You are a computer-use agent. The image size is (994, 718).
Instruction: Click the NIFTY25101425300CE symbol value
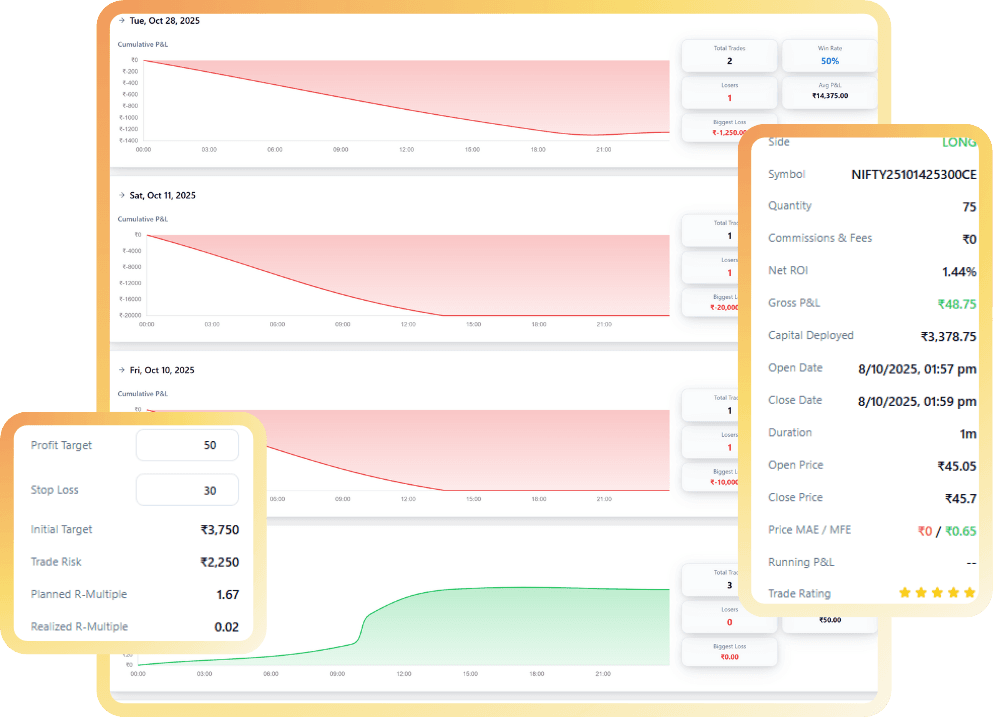913,174
